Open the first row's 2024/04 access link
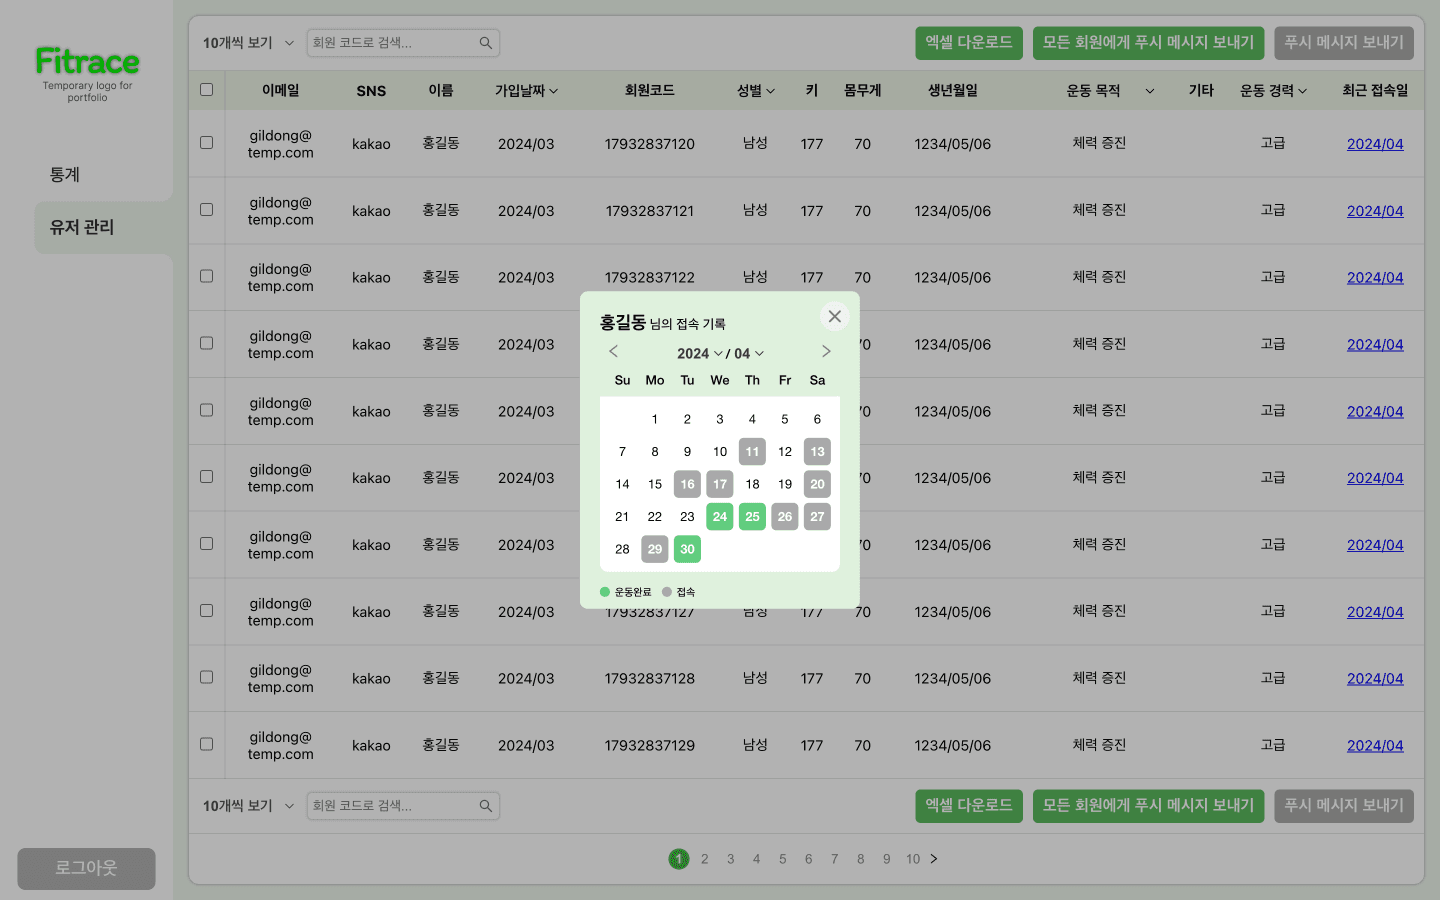This screenshot has height=900, width=1440. [x=1374, y=144]
